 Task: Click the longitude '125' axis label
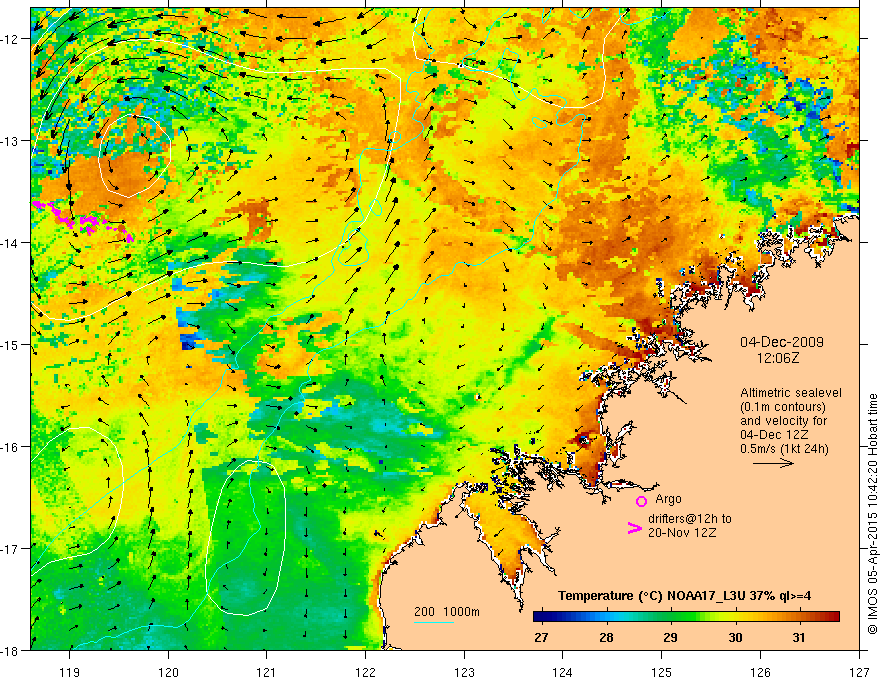662,672
